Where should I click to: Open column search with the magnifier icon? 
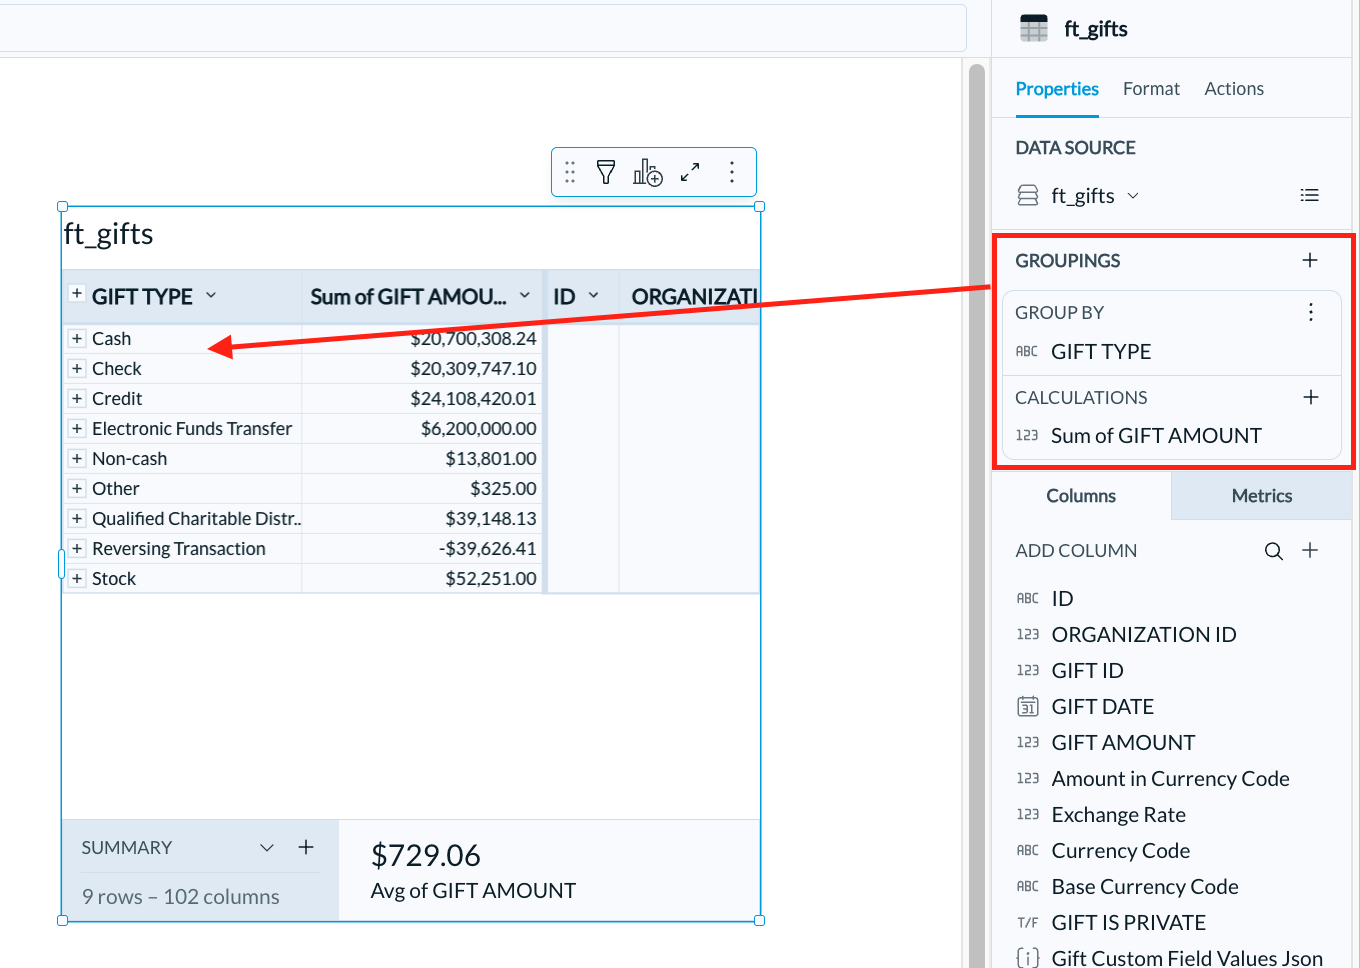click(x=1273, y=550)
